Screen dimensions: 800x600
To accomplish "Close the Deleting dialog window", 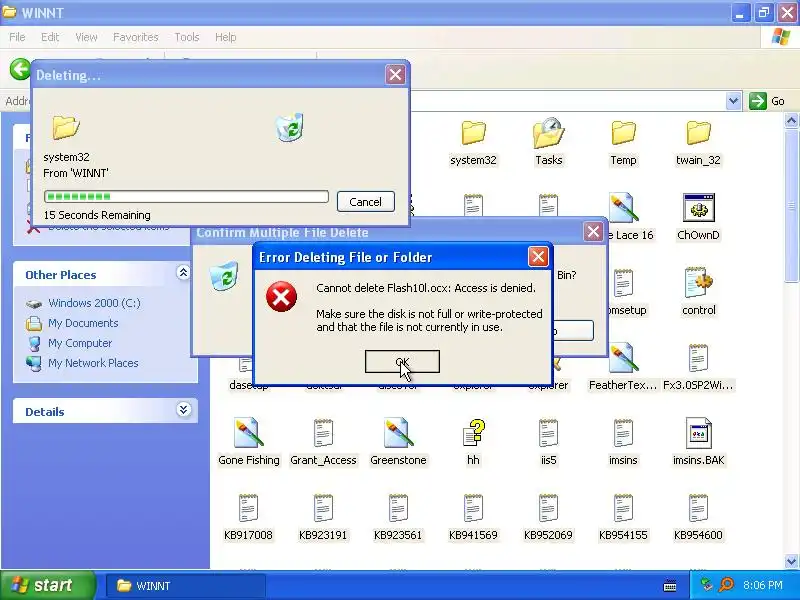I will [395, 75].
